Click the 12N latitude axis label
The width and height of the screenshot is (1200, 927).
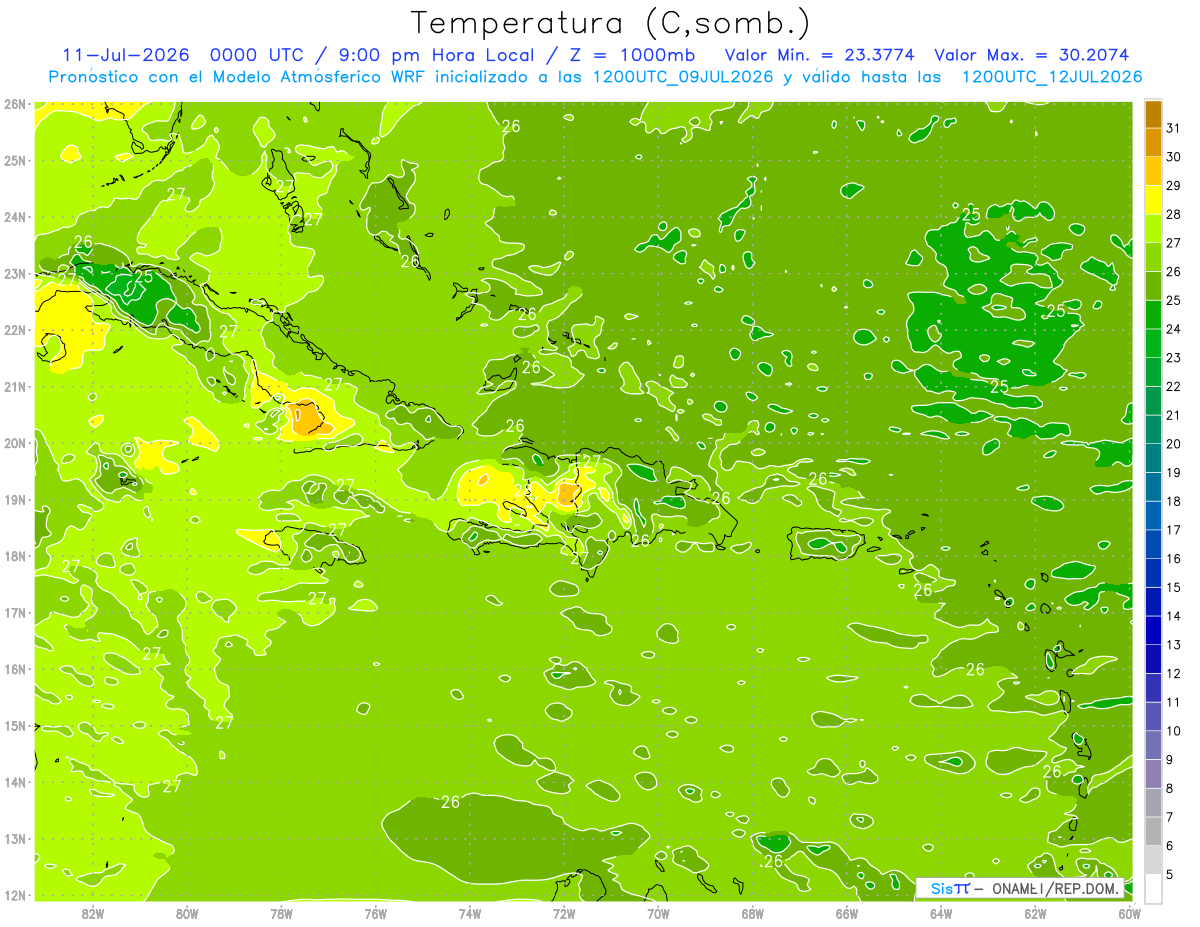pyautogui.click(x=15, y=895)
